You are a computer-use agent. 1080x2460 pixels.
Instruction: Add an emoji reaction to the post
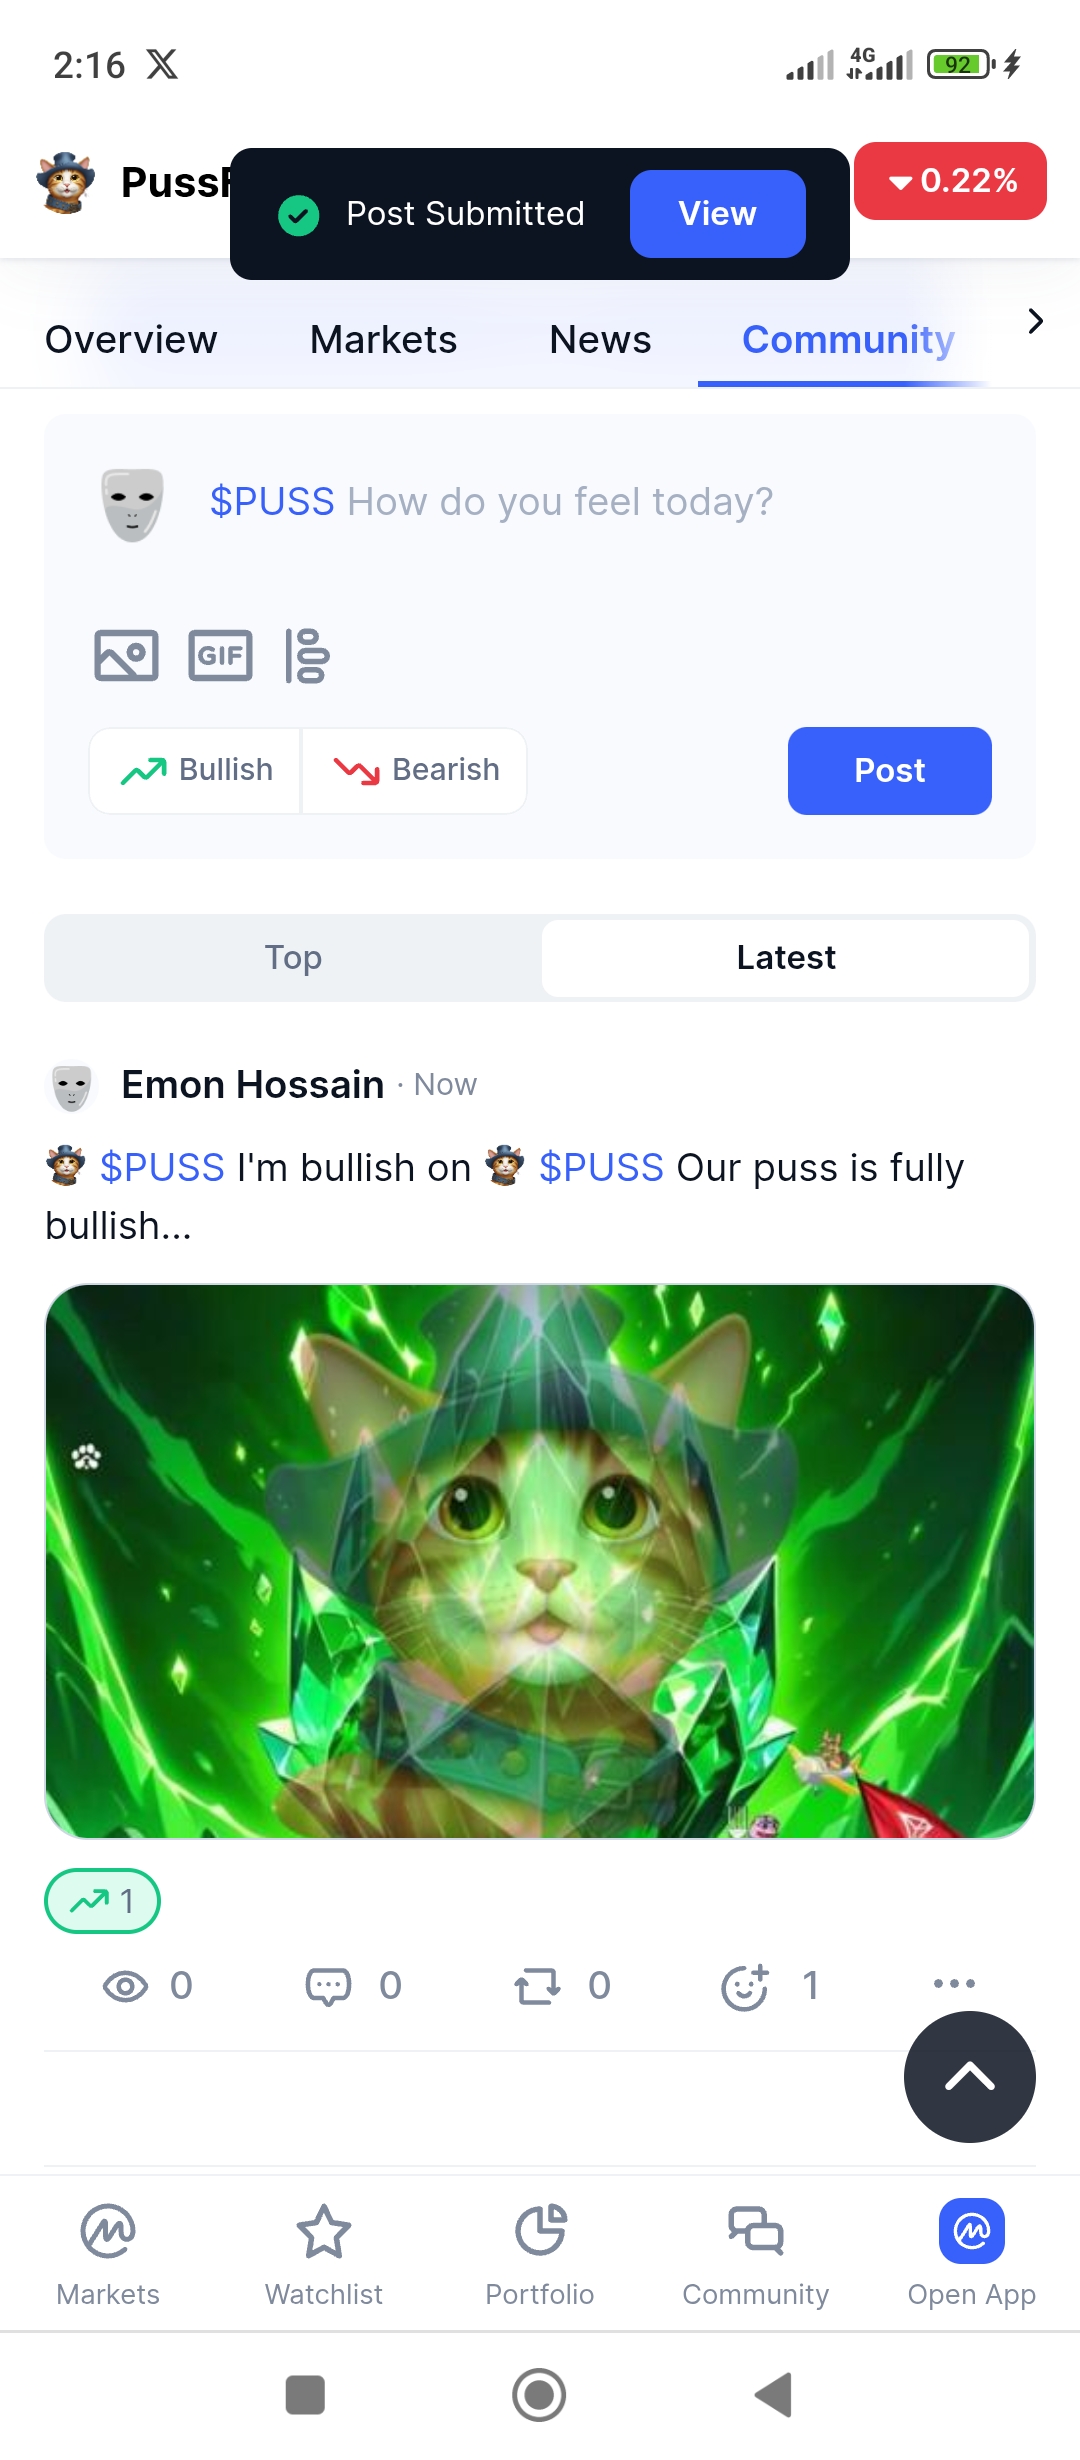(745, 1986)
